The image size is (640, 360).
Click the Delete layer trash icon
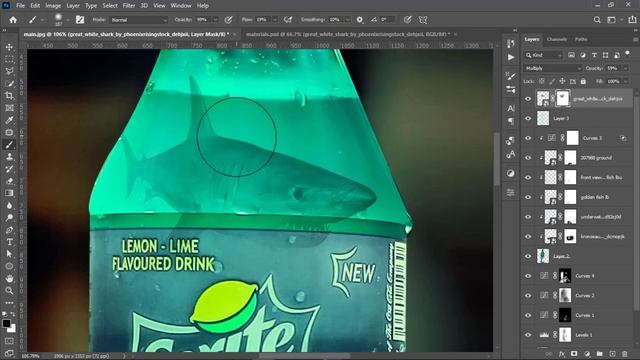tap(624, 354)
